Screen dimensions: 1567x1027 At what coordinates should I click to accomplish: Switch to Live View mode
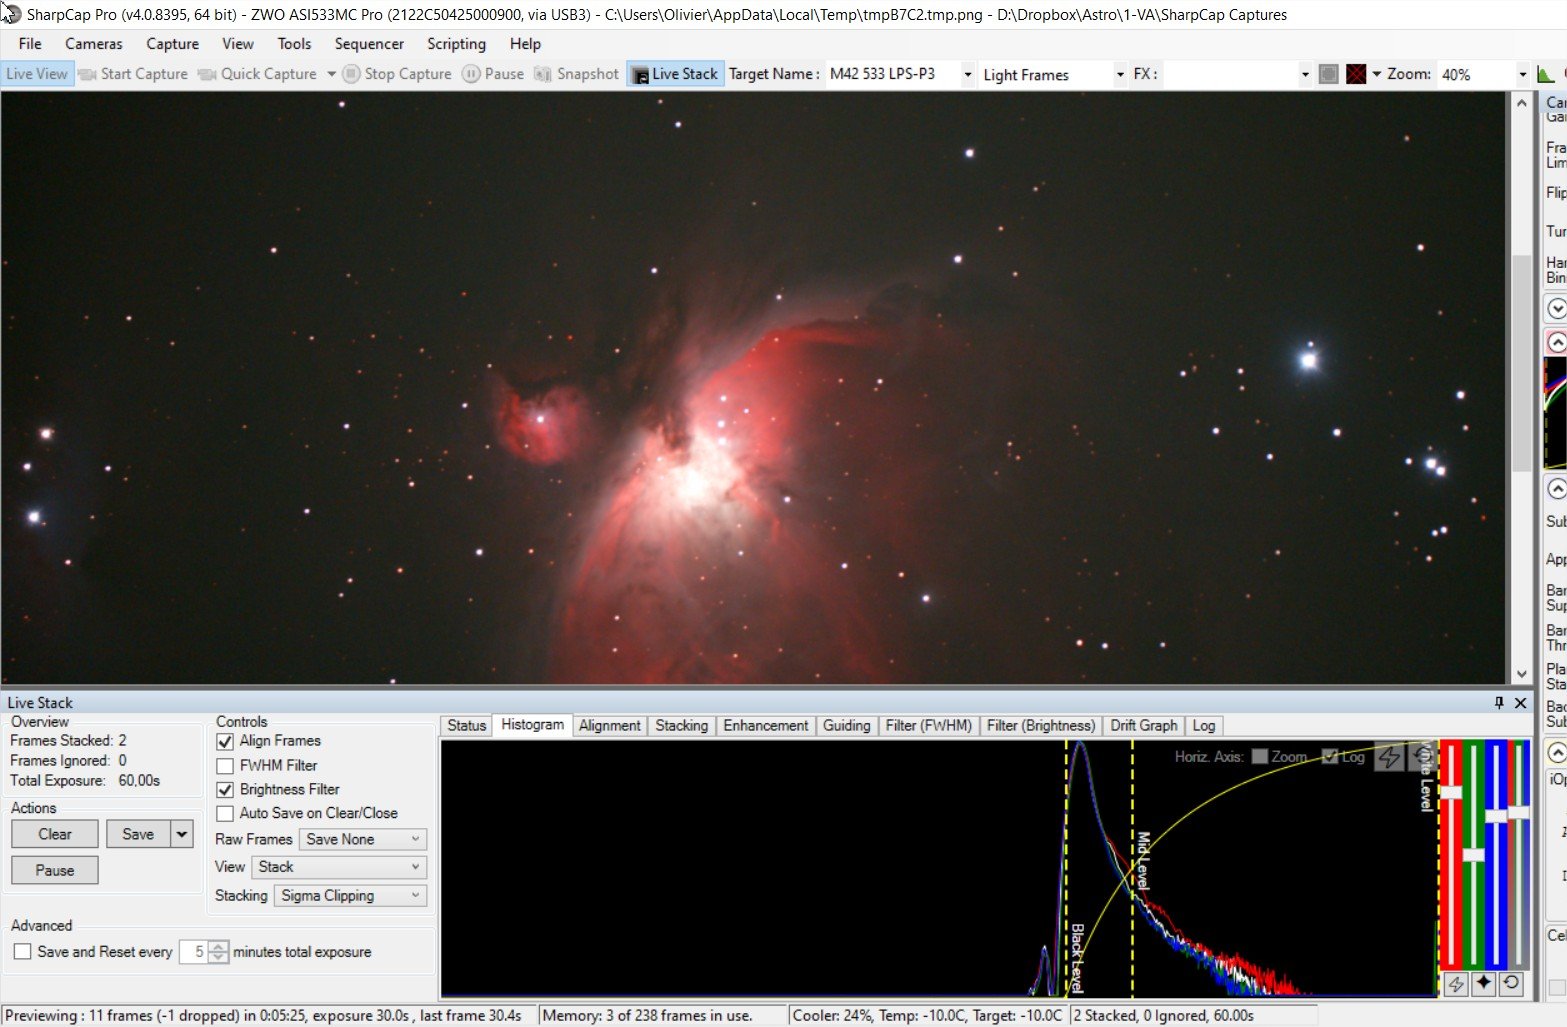[x=37, y=74]
